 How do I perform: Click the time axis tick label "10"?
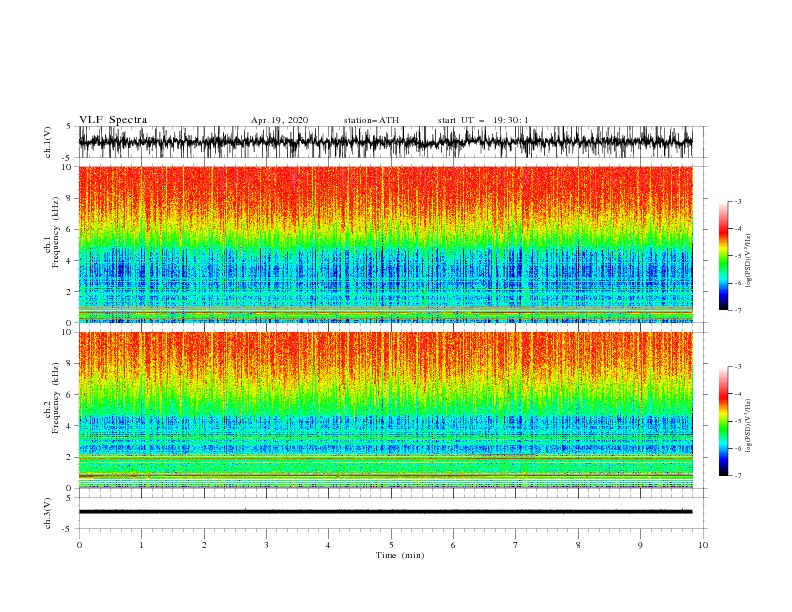[703, 545]
